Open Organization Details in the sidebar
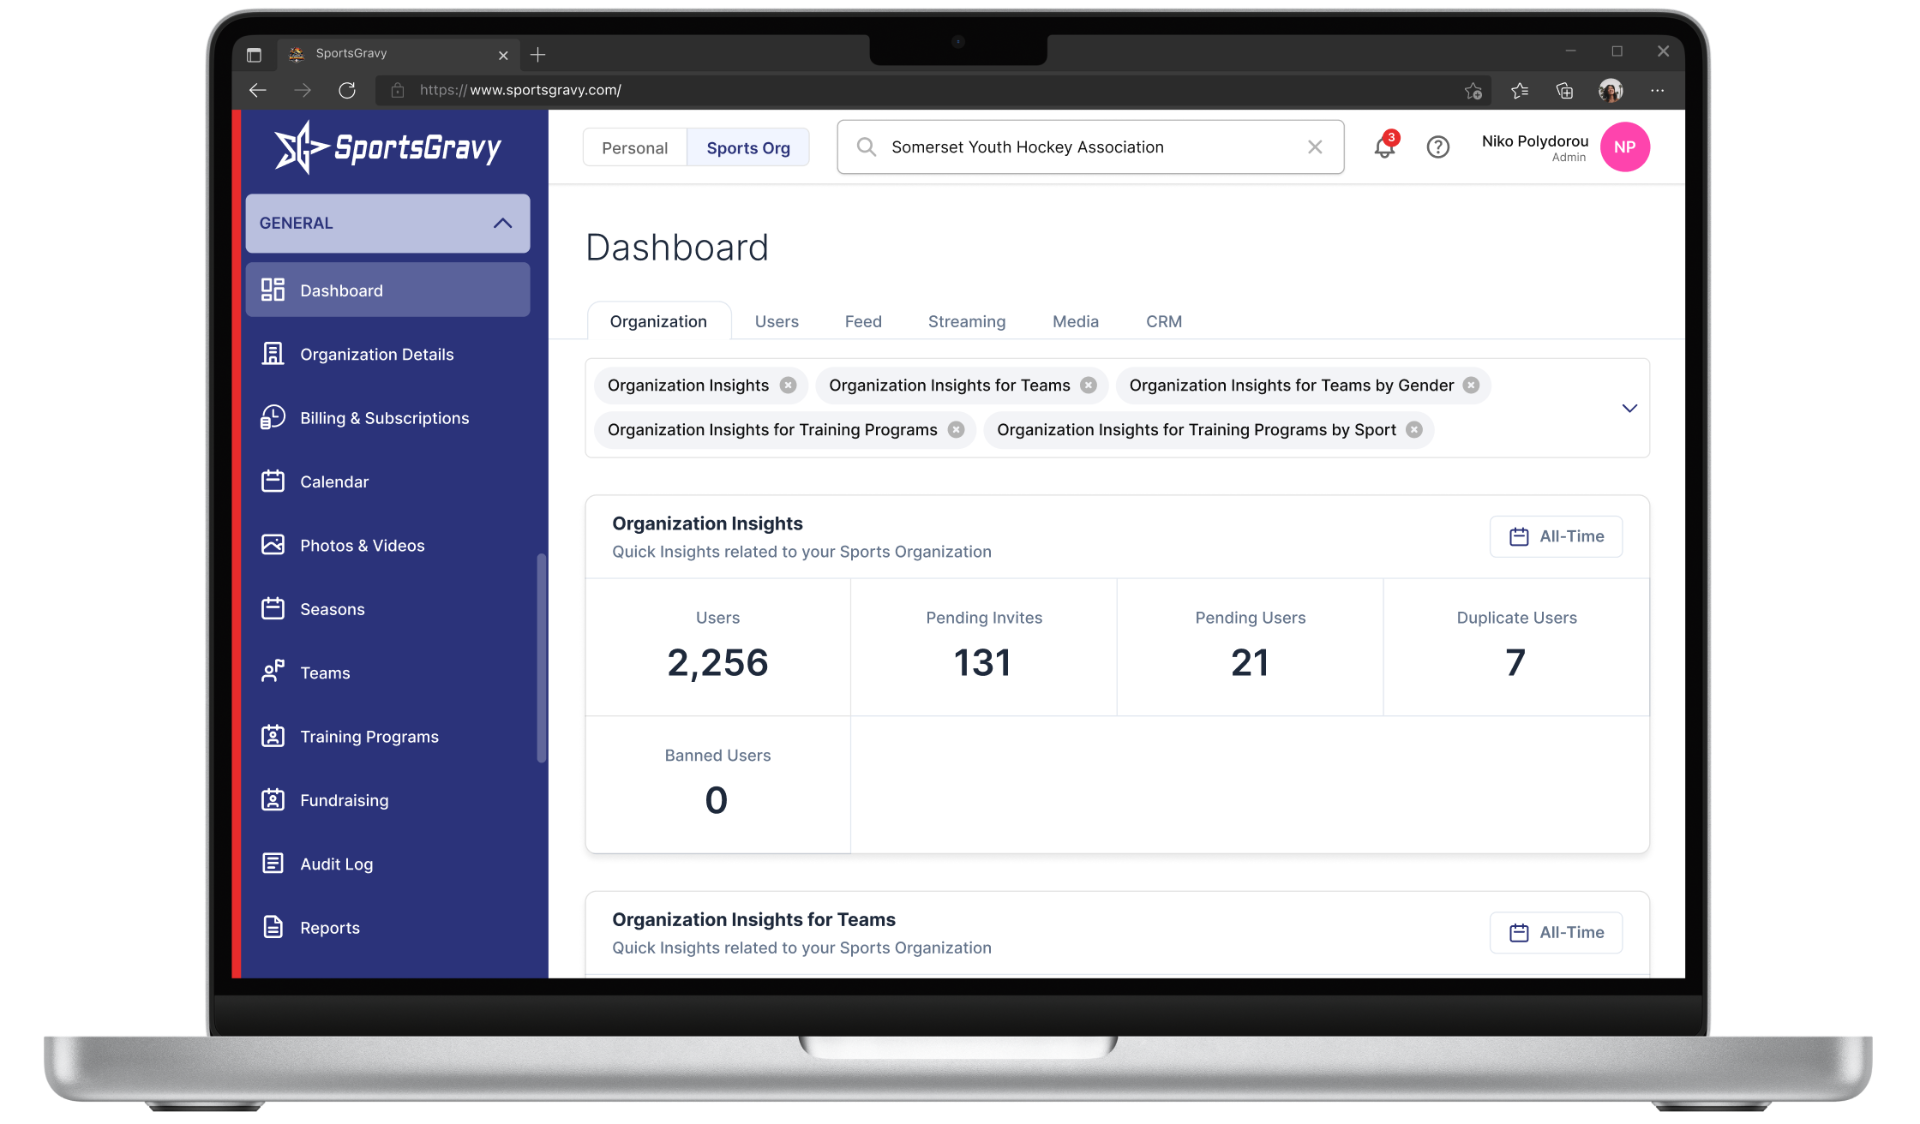Image resolution: width=1920 pixels, height=1124 pixels. [387, 354]
